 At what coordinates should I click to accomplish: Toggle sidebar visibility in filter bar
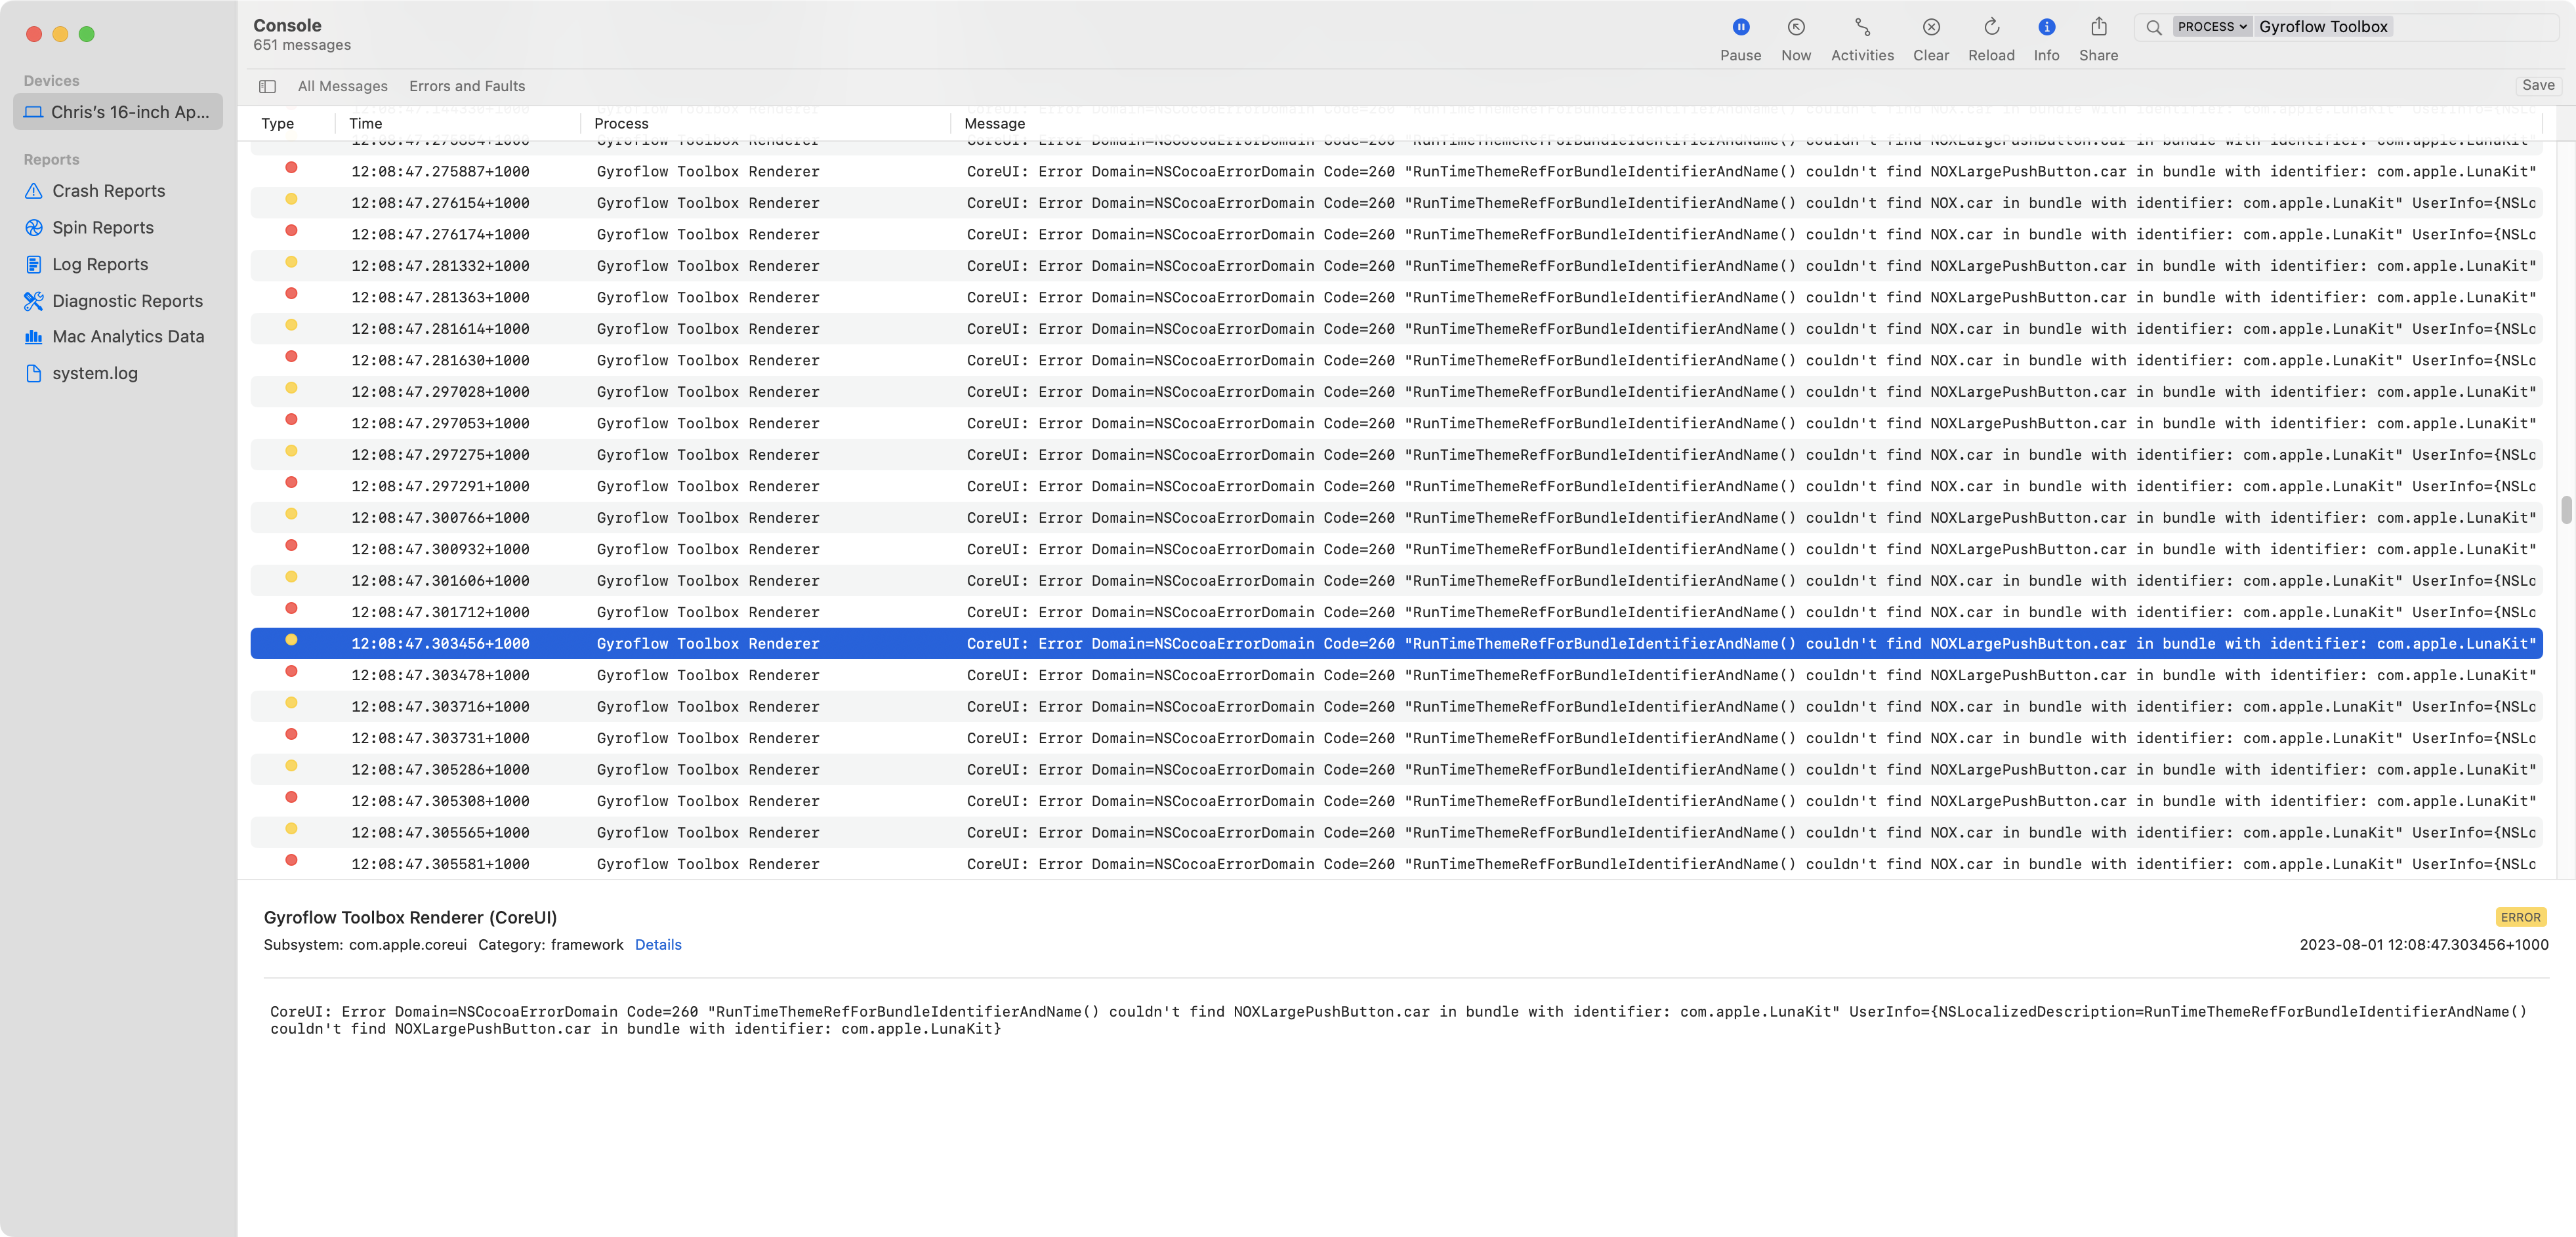click(267, 86)
